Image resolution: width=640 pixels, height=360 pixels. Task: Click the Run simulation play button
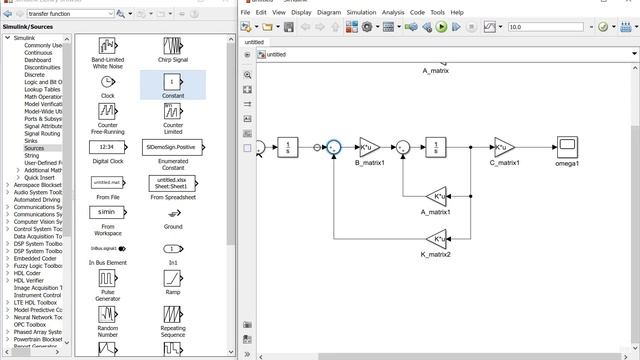coord(441,27)
